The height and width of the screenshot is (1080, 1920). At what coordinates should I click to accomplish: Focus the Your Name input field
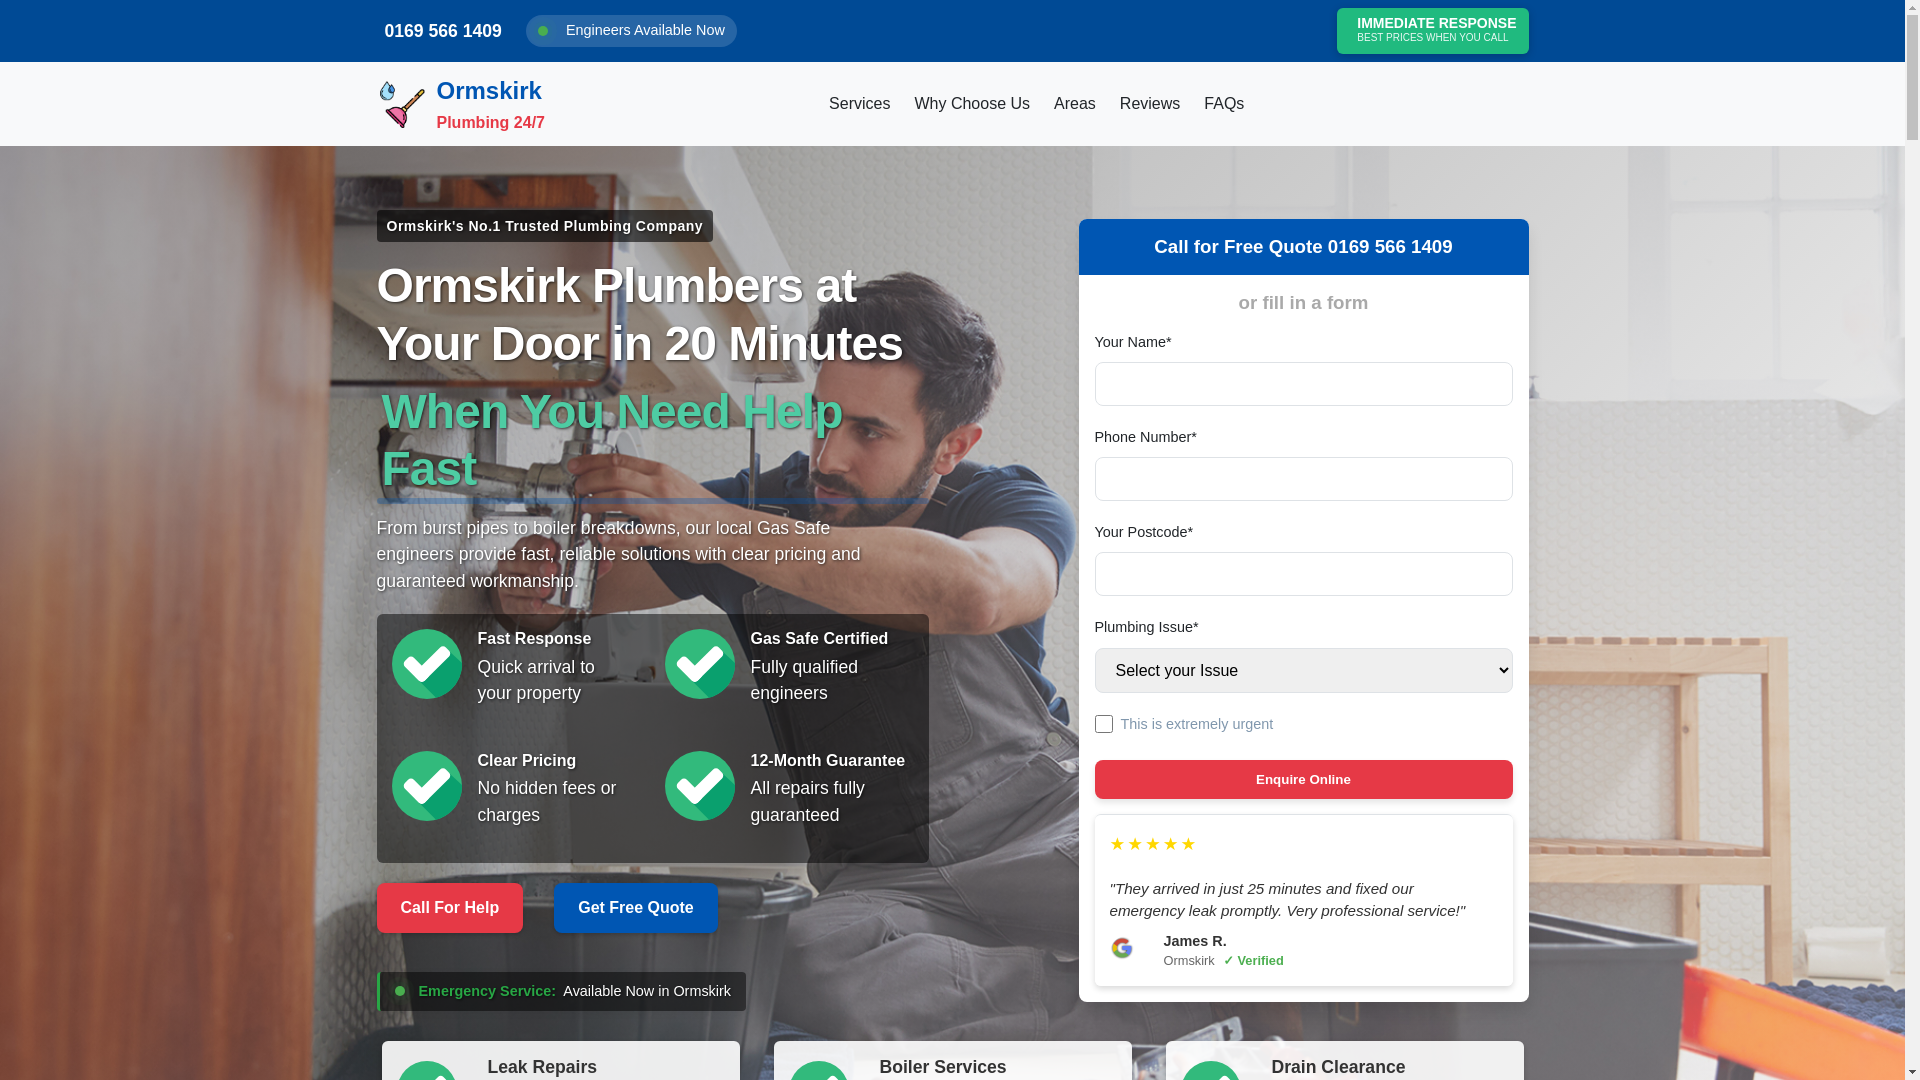coord(1303,384)
